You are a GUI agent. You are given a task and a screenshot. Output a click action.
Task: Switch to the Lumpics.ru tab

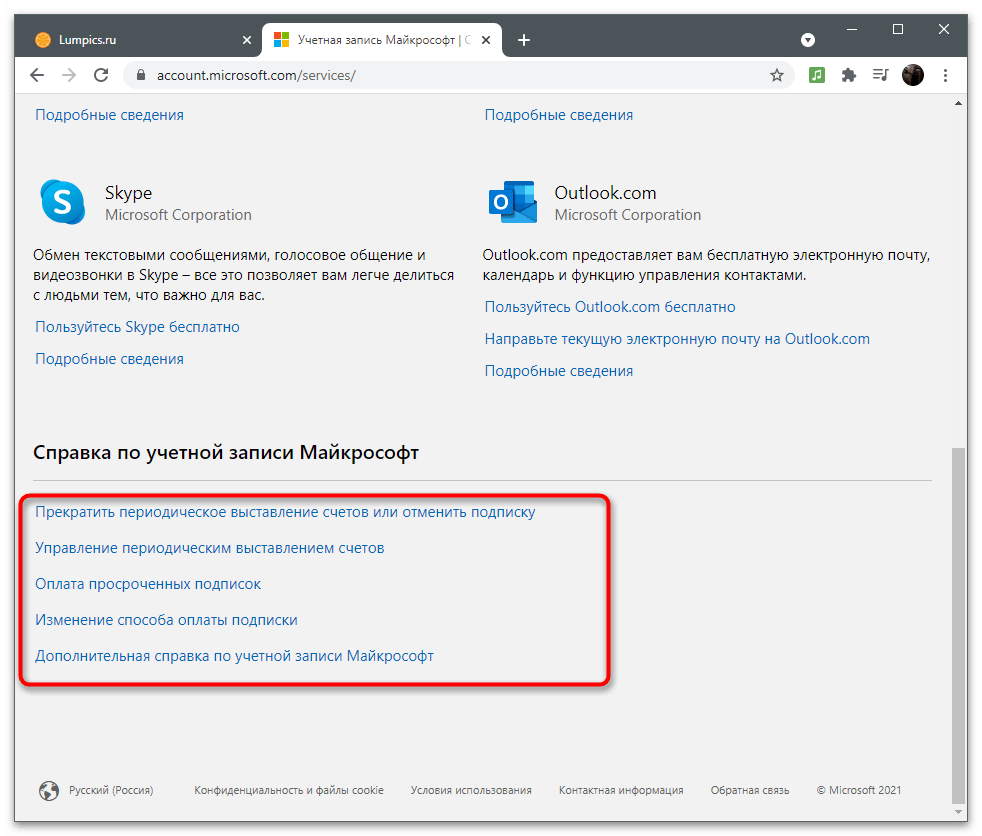(137, 40)
